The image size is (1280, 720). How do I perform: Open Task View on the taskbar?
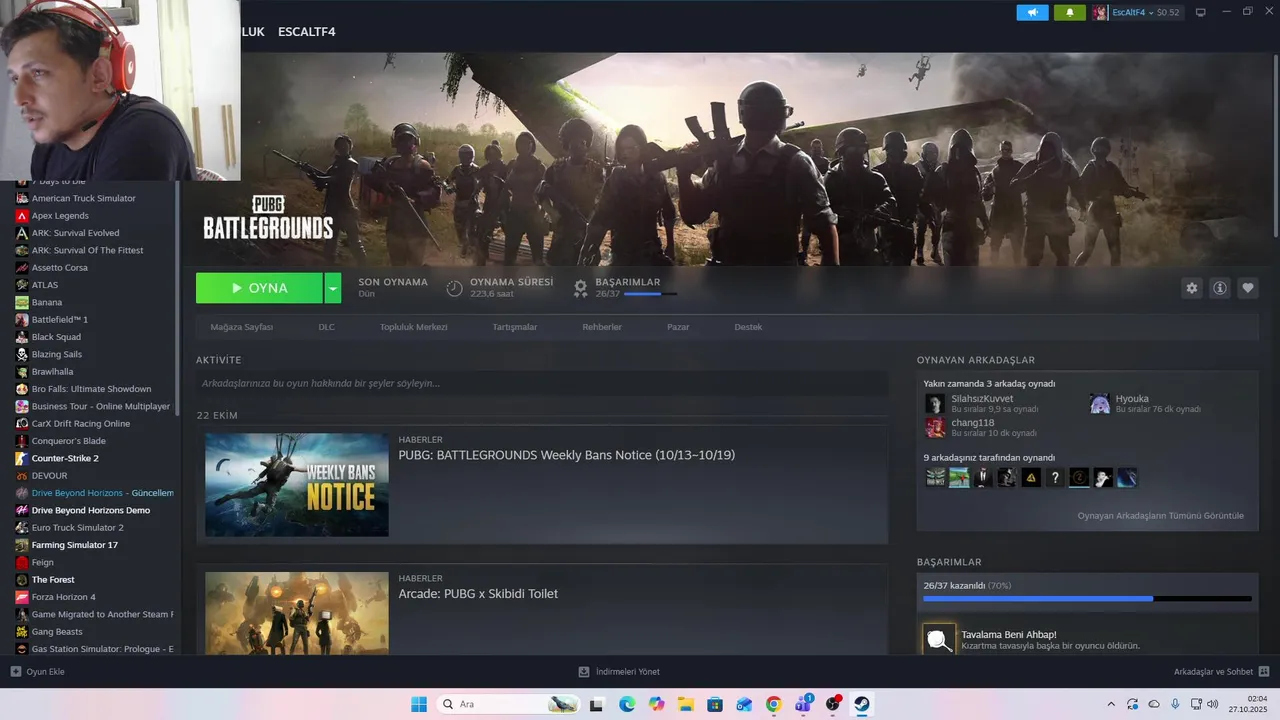pos(597,704)
